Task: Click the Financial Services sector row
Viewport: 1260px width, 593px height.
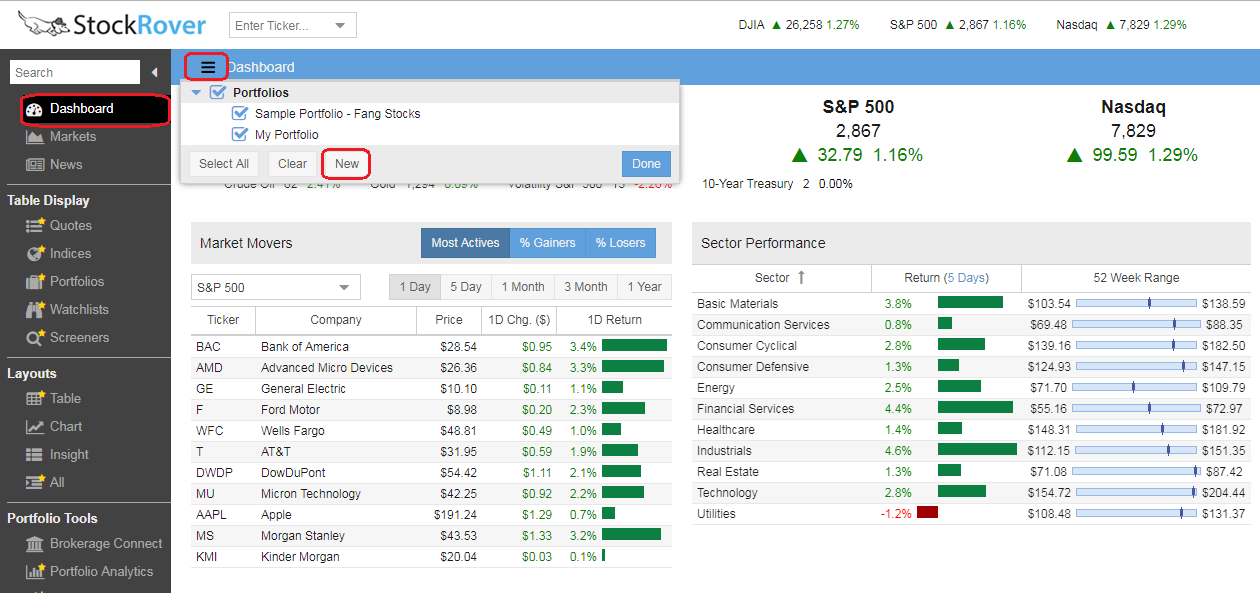Action: (x=971, y=408)
